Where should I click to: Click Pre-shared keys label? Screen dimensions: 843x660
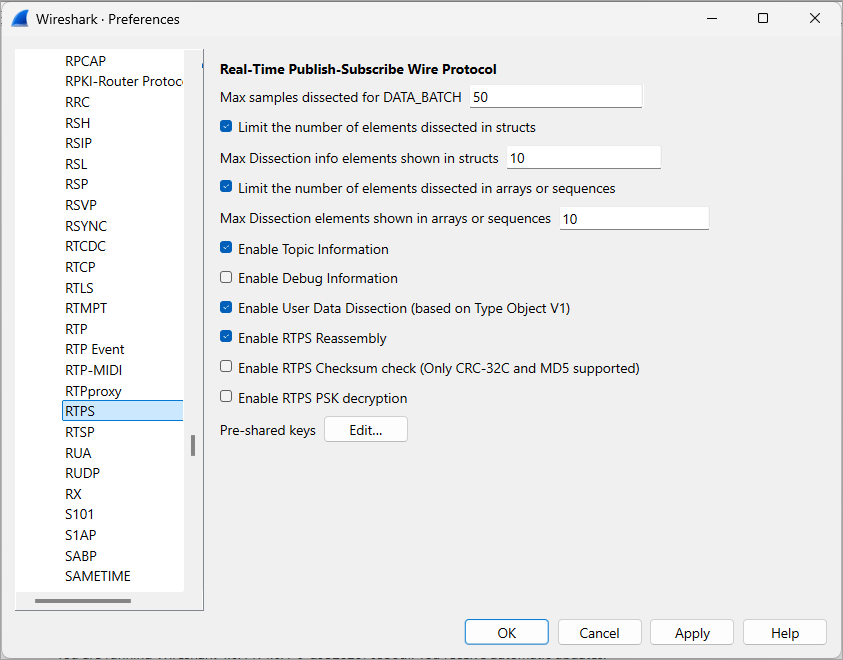coord(268,431)
